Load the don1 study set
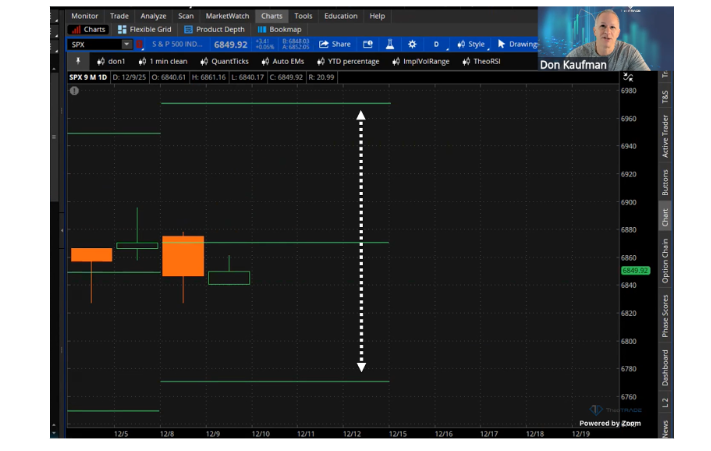 [x=111, y=61]
